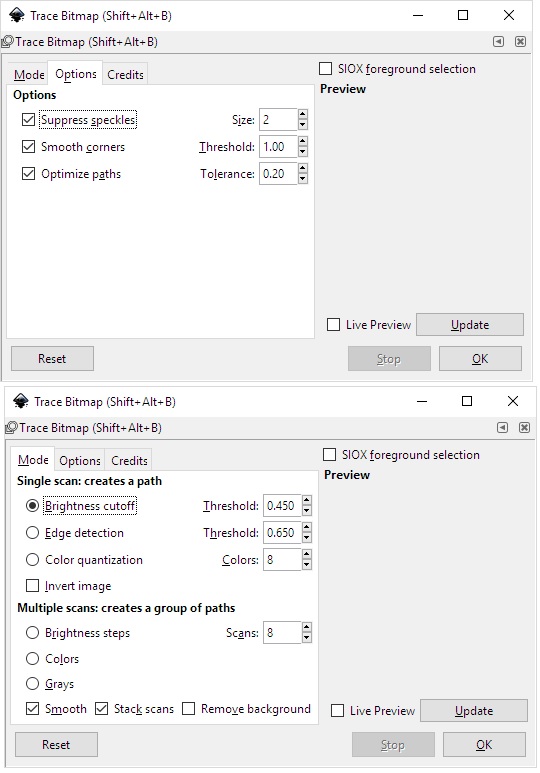Enable SIOX foreground selection in top window

[325, 69]
